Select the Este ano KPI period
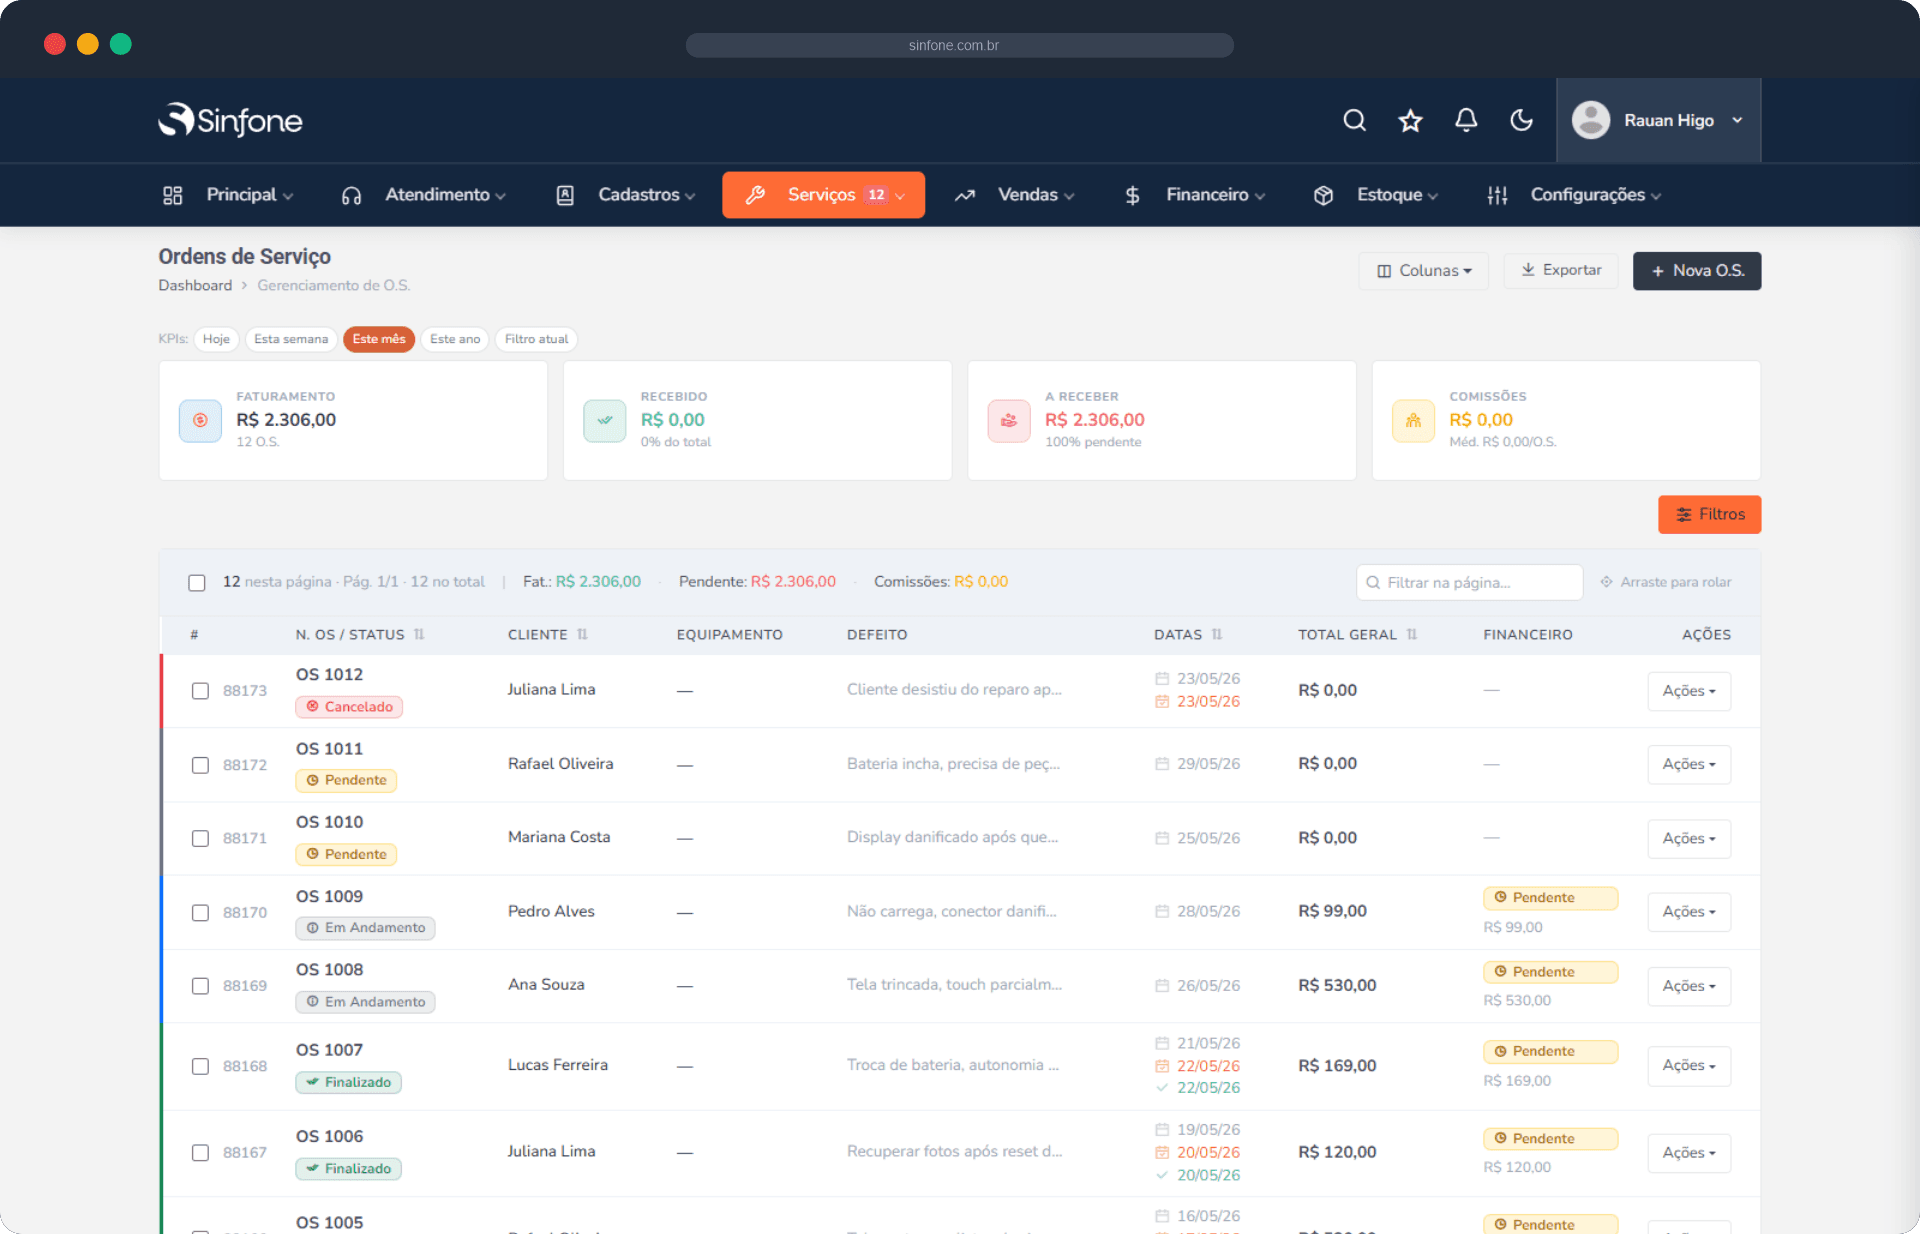The image size is (1920, 1234). (x=455, y=339)
